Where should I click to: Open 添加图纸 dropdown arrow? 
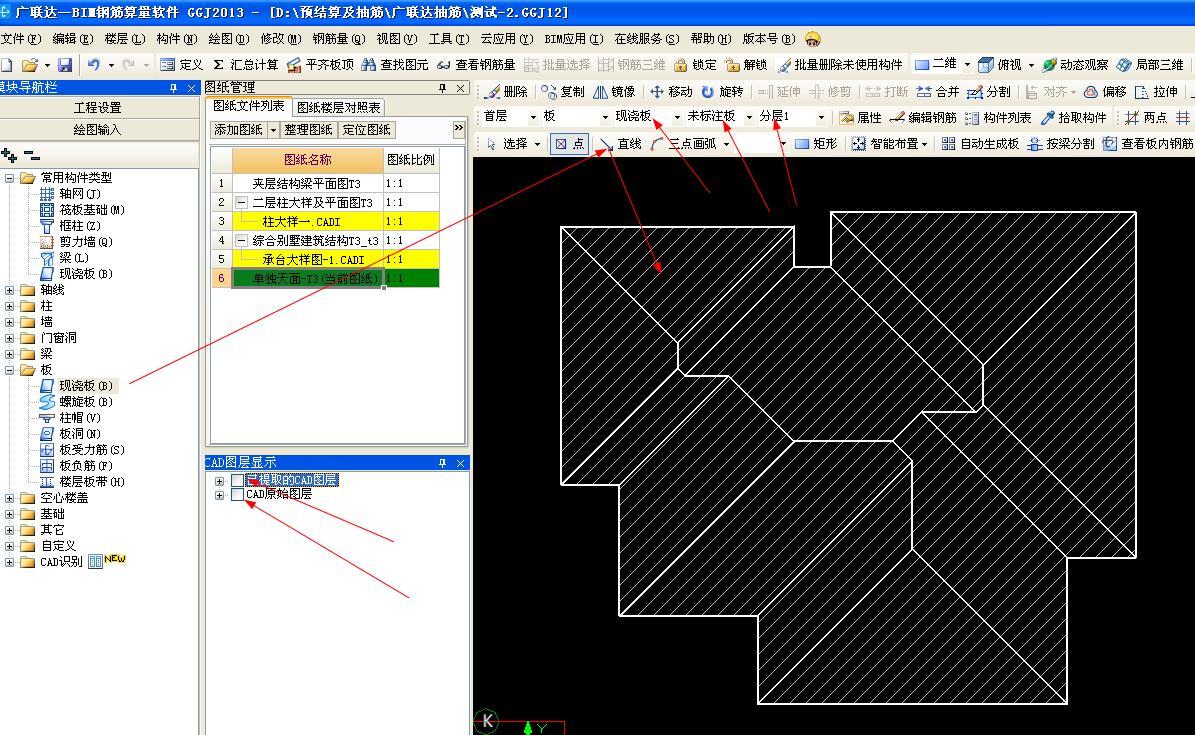(x=274, y=130)
